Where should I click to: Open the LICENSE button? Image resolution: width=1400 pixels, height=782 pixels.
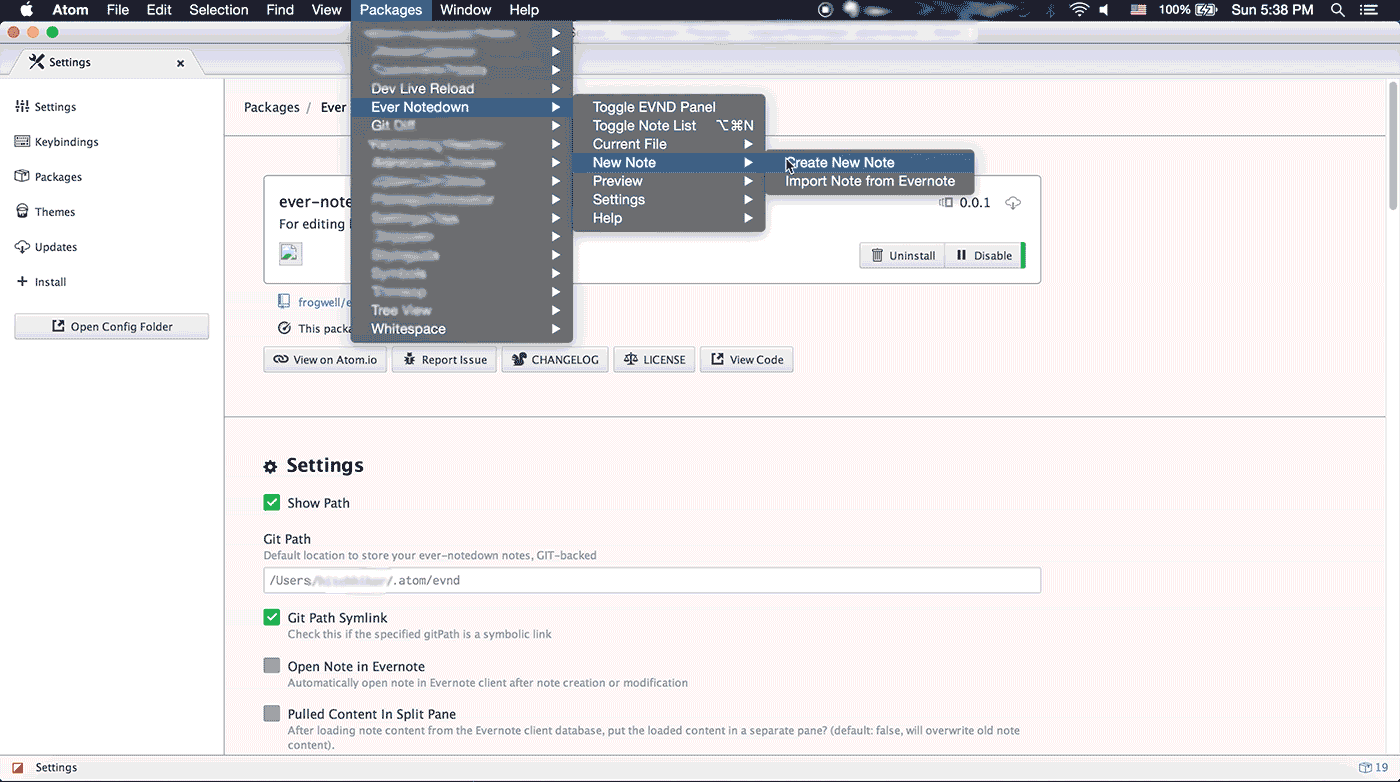(x=654, y=360)
